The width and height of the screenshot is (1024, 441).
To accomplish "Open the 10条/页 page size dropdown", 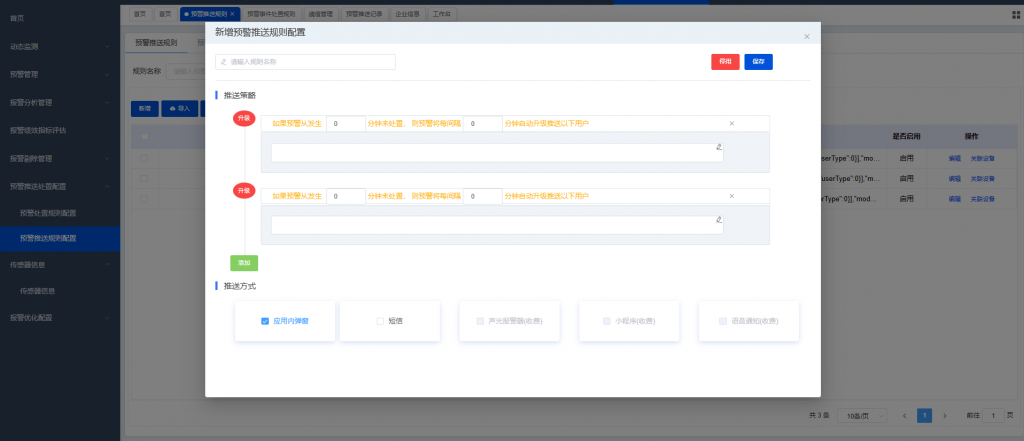I will pos(856,415).
